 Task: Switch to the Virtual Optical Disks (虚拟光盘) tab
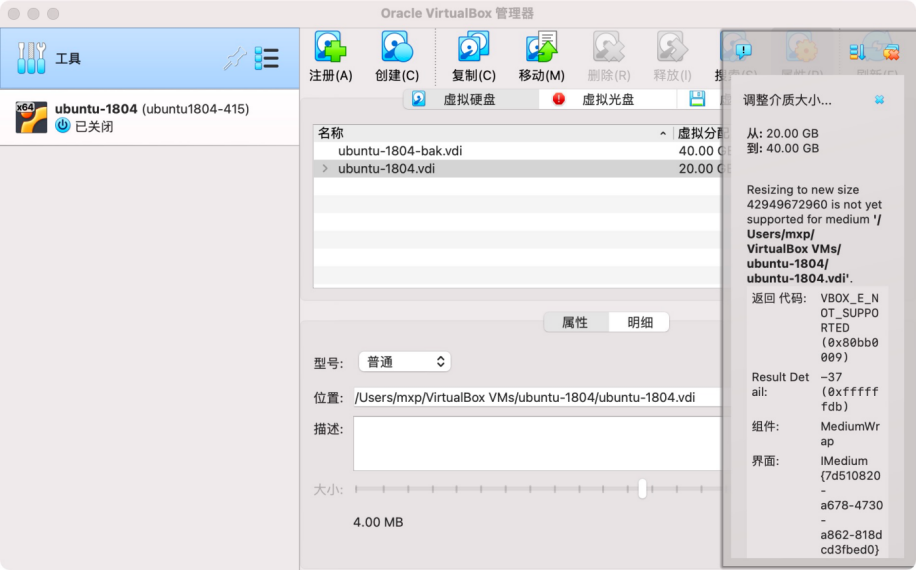coord(608,99)
